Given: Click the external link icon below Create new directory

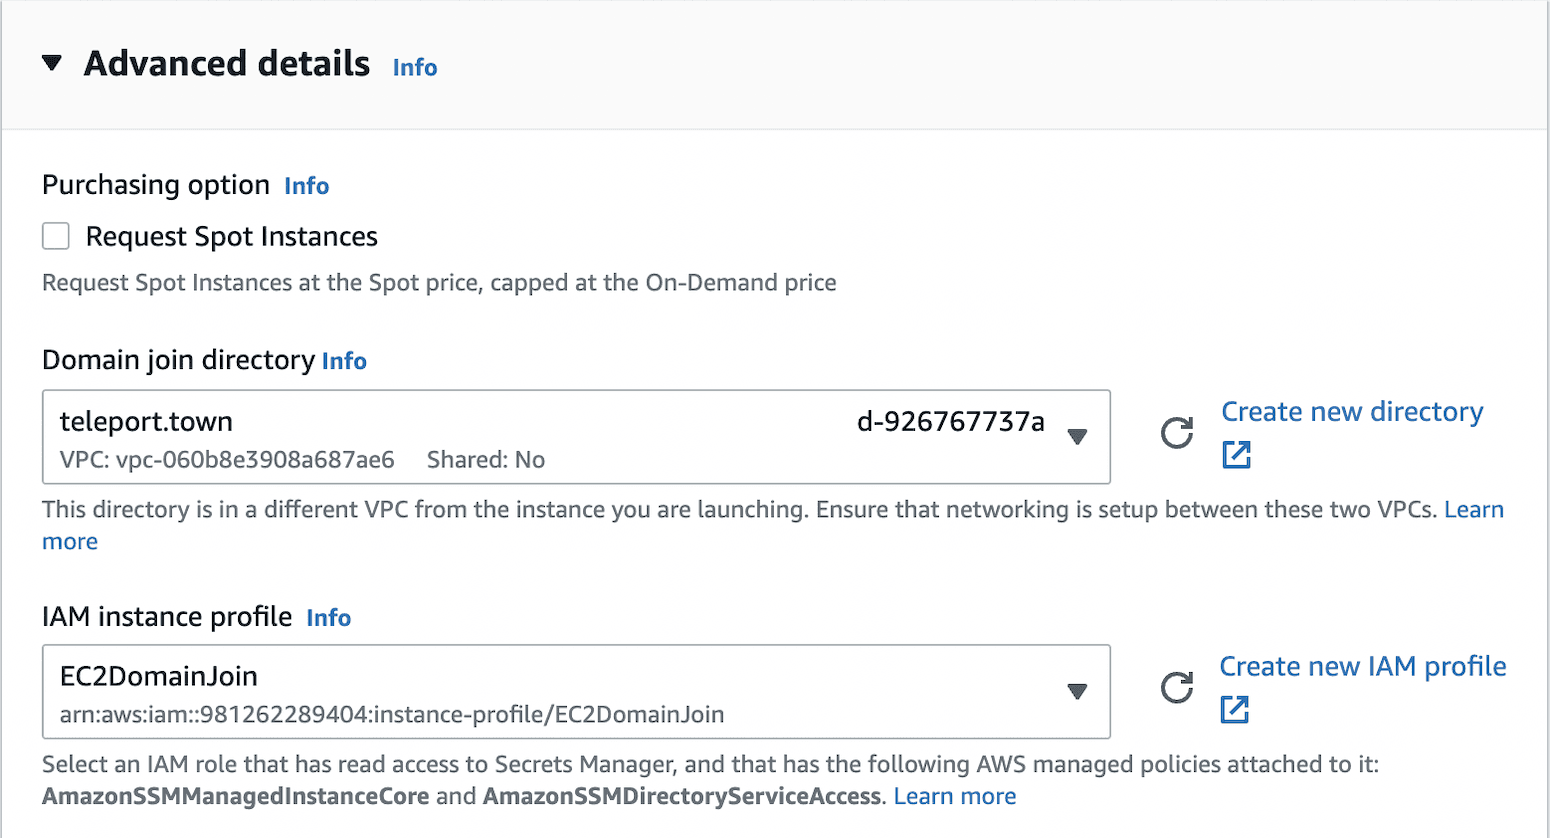Looking at the screenshot, I should (x=1236, y=454).
